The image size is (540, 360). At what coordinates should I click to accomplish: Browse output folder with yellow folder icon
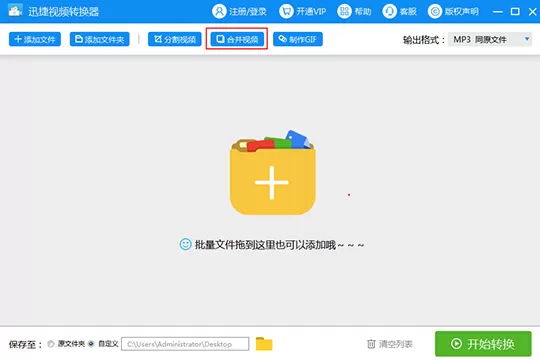pos(264,344)
